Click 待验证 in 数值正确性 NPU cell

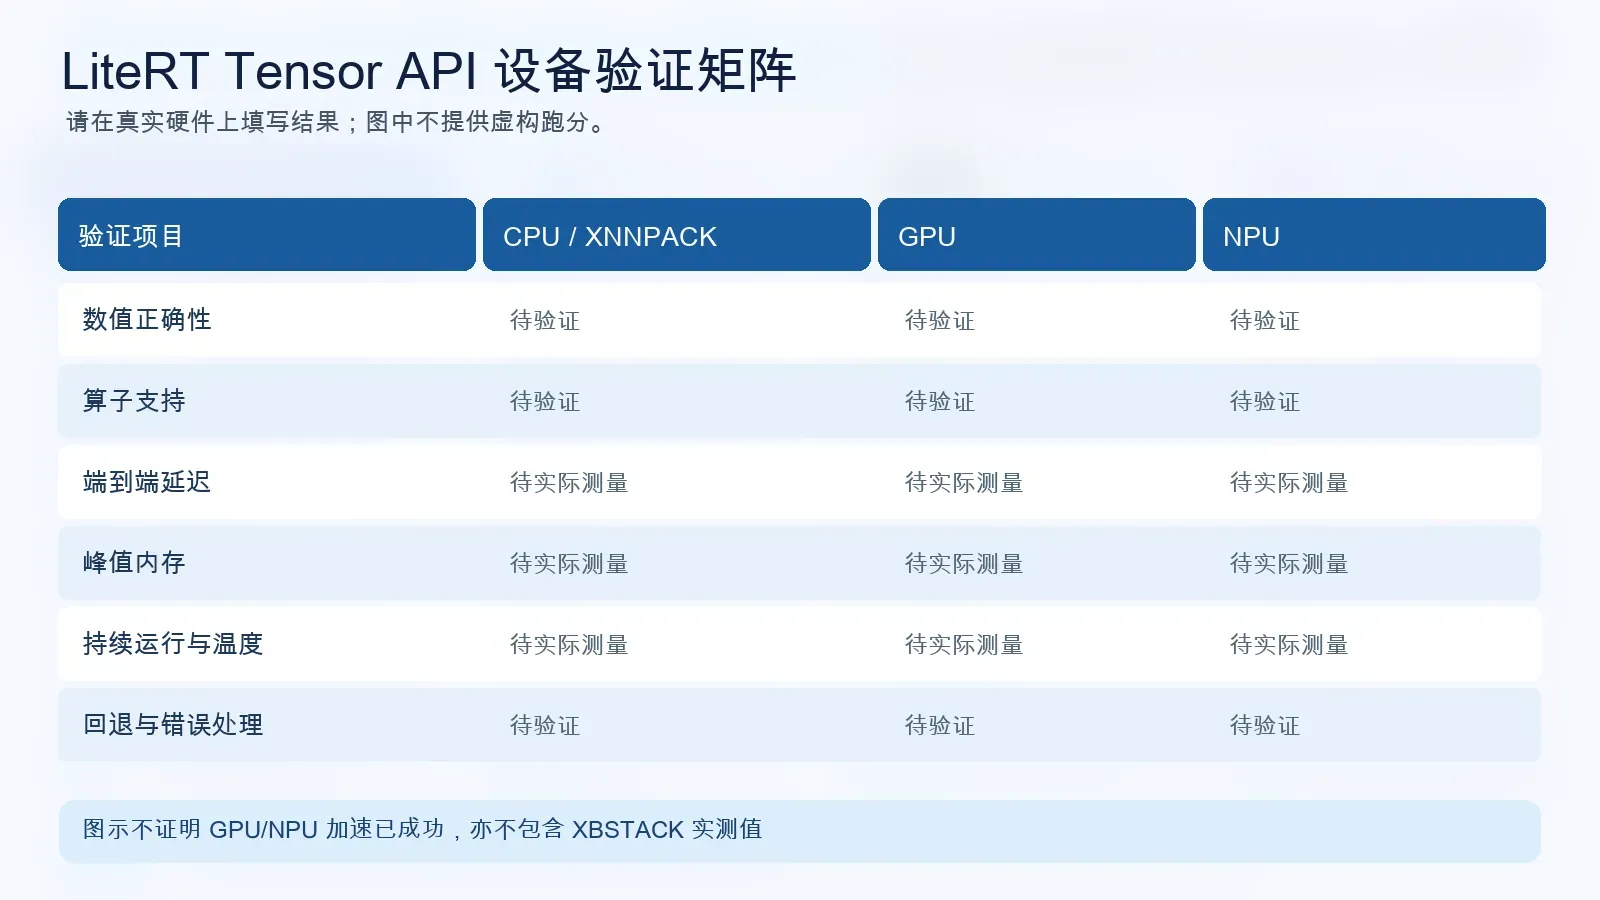tap(1265, 321)
